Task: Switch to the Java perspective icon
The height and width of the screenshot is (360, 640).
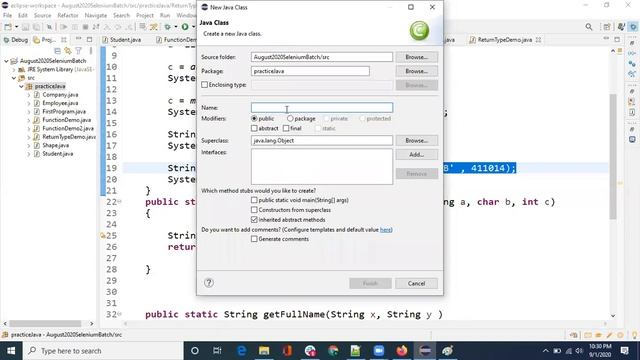Action: pyautogui.click(x=621, y=27)
